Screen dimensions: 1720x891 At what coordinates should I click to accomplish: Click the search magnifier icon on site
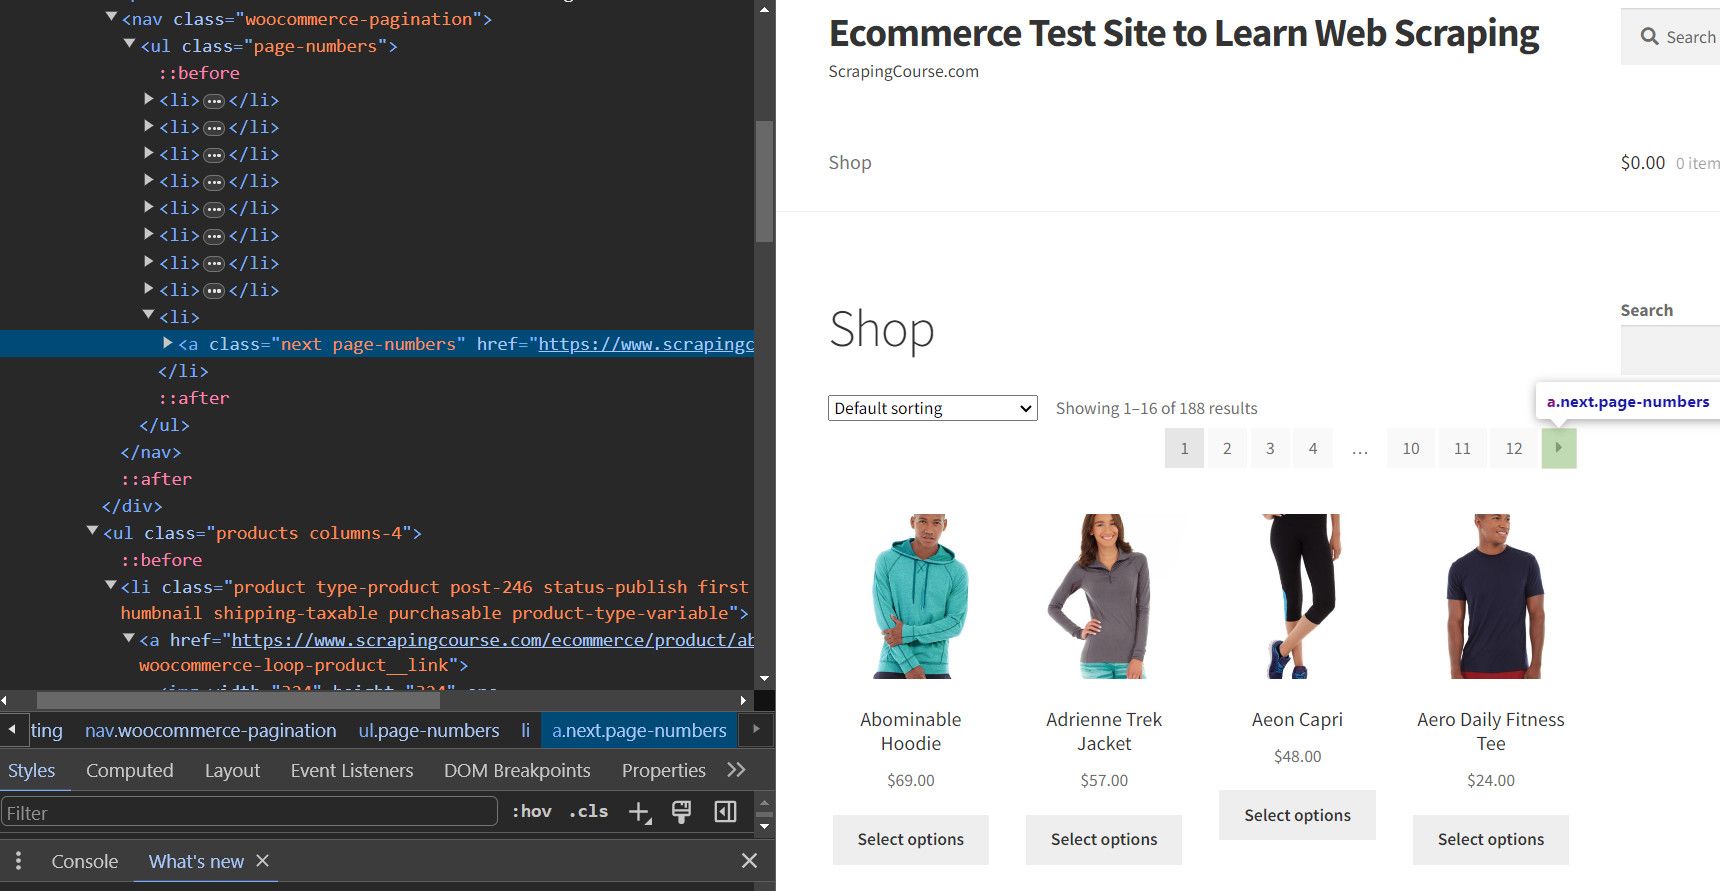1649,37
